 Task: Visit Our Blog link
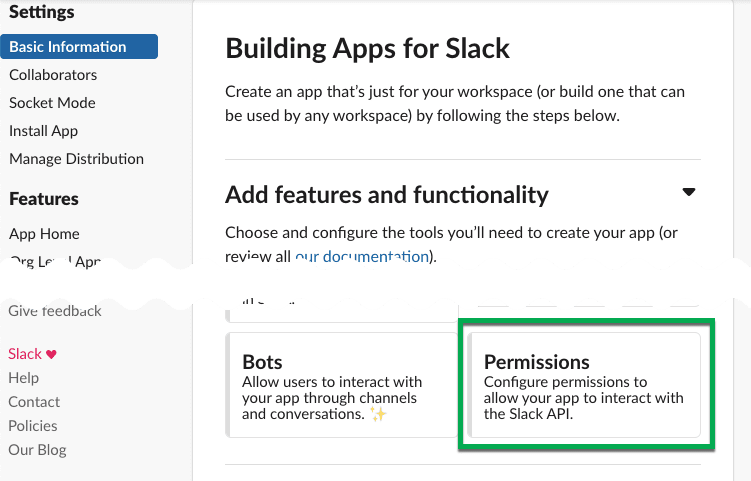pyautogui.click(x=37, y=450)
